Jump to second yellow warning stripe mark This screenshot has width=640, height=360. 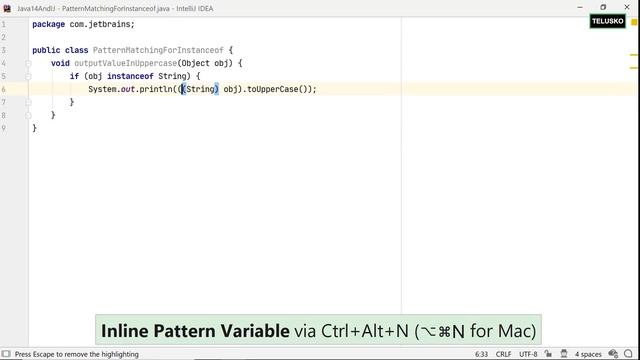pyautogui.click(x=633, y=68)
